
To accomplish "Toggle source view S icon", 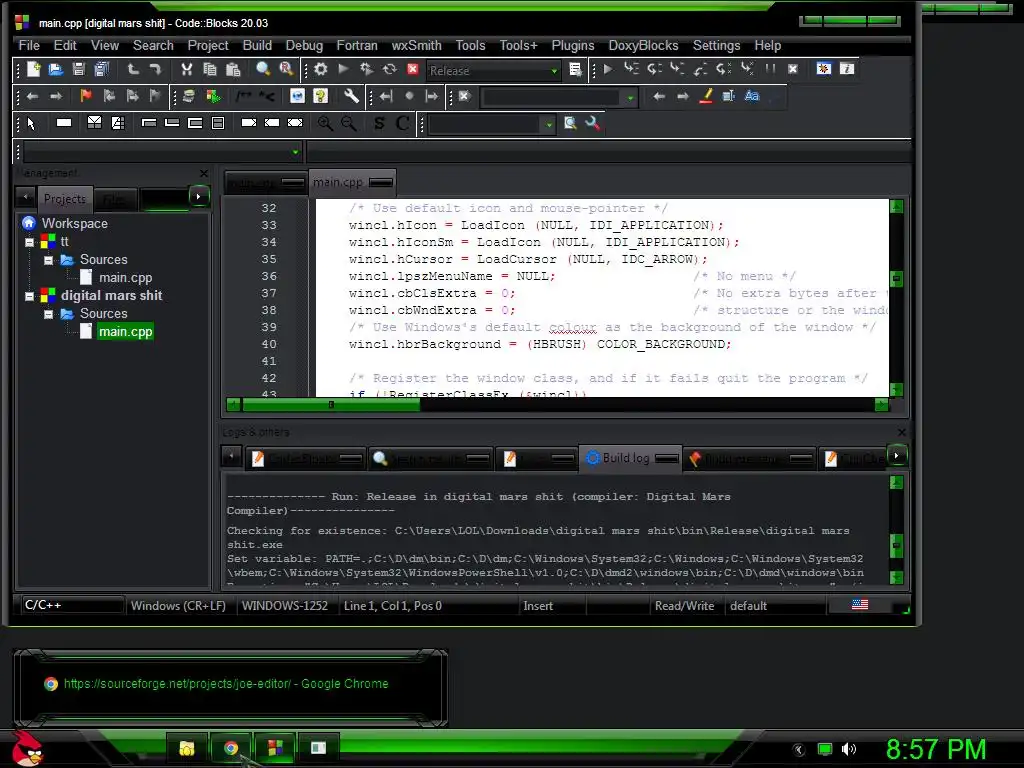I will coord(379,123).
